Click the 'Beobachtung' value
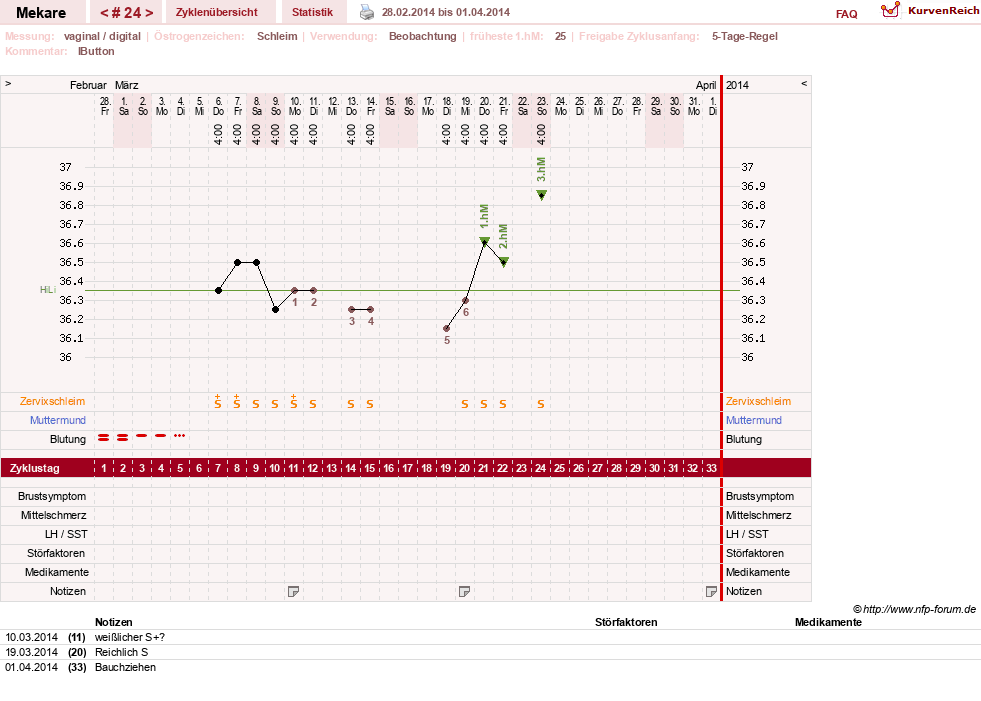The width and height of the screenshot is (981, 701). click(x=422, y=36)
